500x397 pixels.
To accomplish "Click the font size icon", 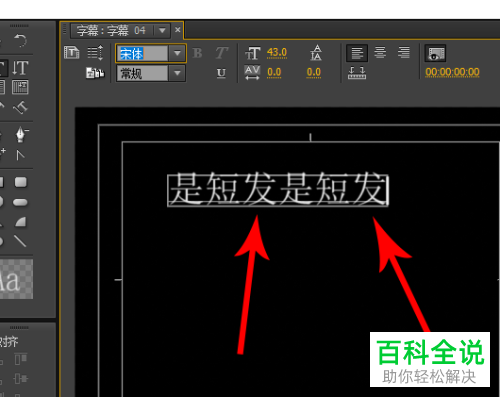I will 252,53.
